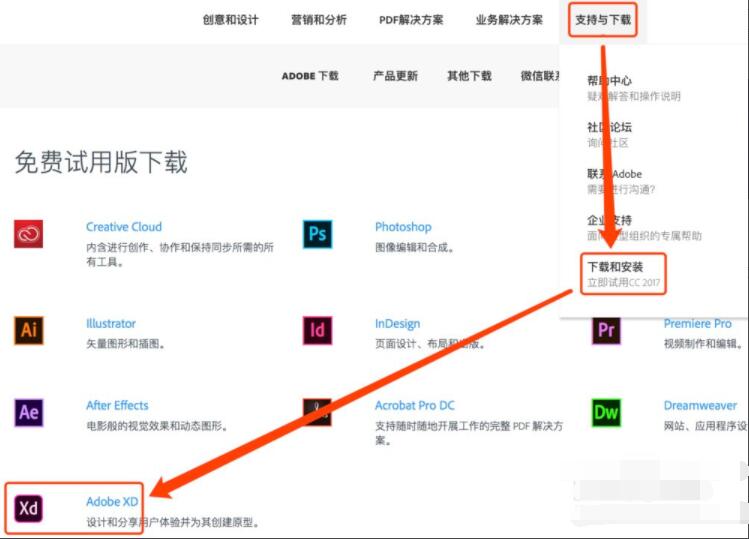Image resolution: width=749 pixels, height=539 pixels.
Task: Select the 微信联系 tab
Action: [x=540, y=76]
